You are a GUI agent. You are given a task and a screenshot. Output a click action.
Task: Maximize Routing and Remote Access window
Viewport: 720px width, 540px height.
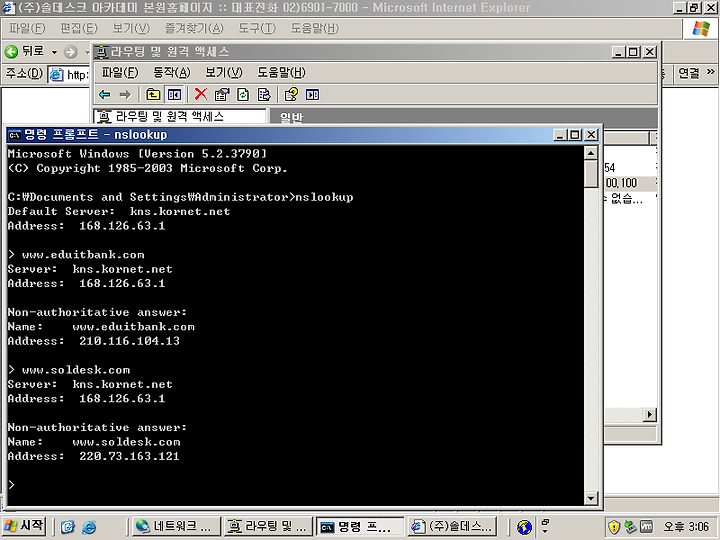pos(634,52)
